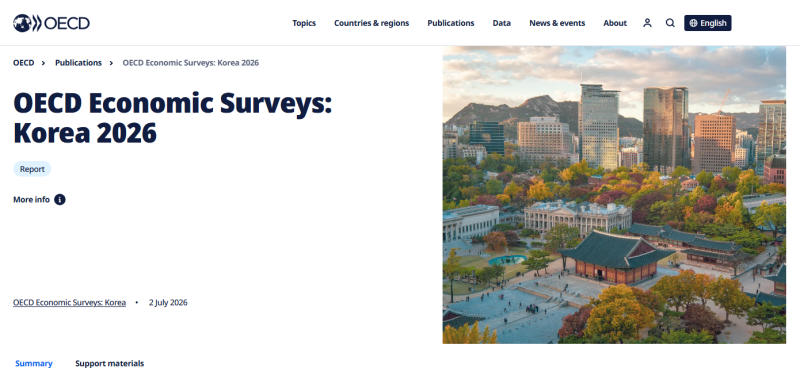
Task: Open the user account icon
Action: [x=647, y=23]
